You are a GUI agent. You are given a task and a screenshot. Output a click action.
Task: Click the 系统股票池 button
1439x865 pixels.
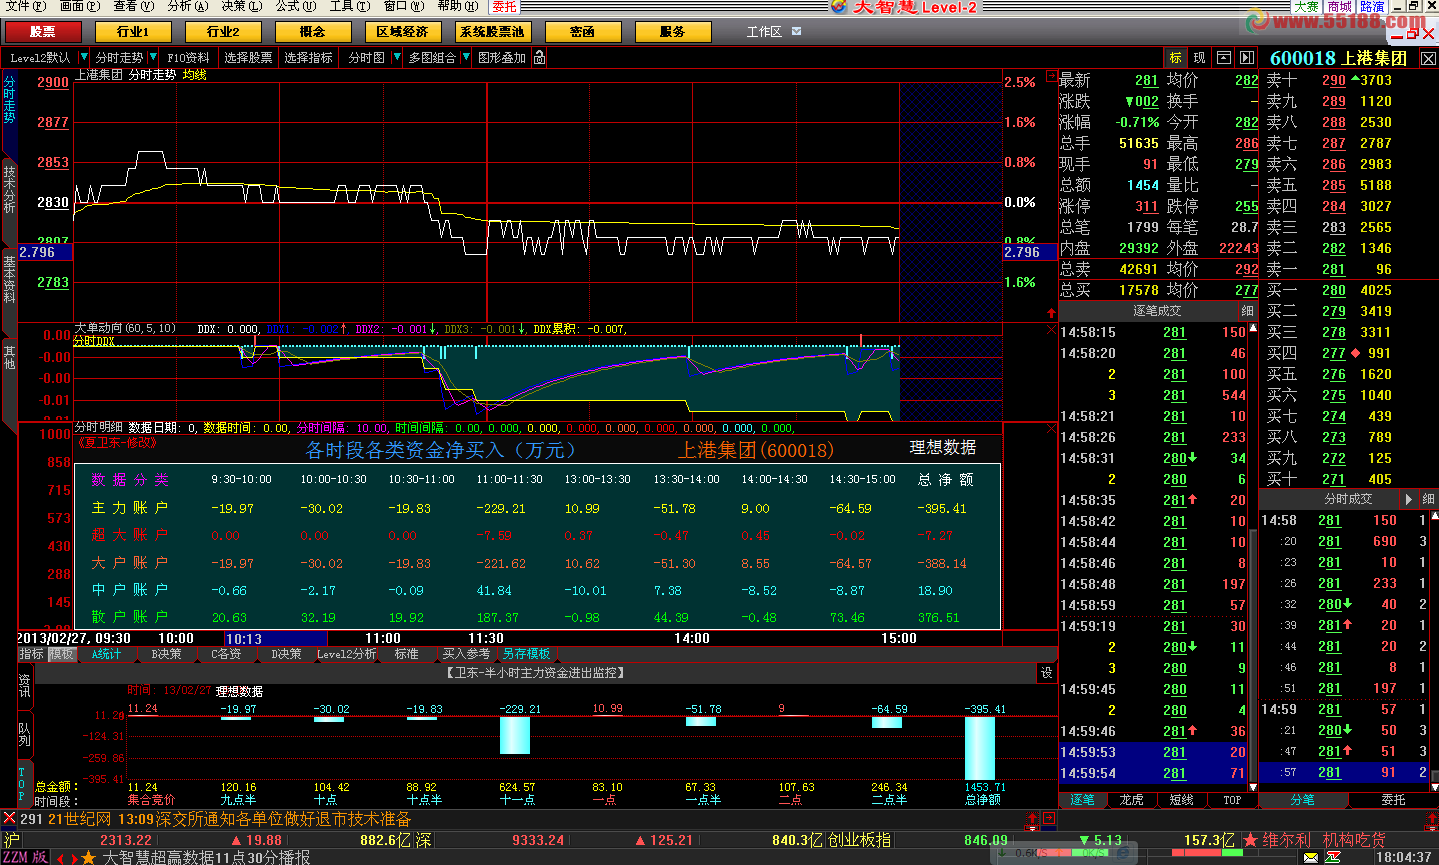tap(492, 32)
